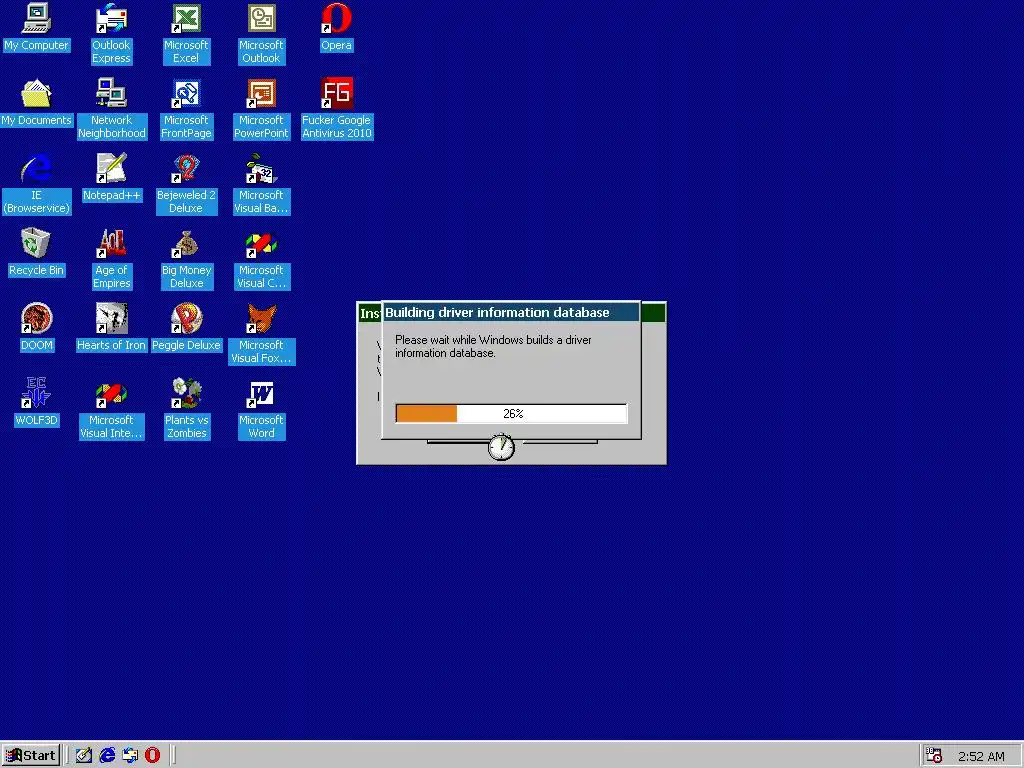Click the Big Money Deluxe icon
Image resolution: width=1024 pixels, height=768 pixels.
coord(186,259)
